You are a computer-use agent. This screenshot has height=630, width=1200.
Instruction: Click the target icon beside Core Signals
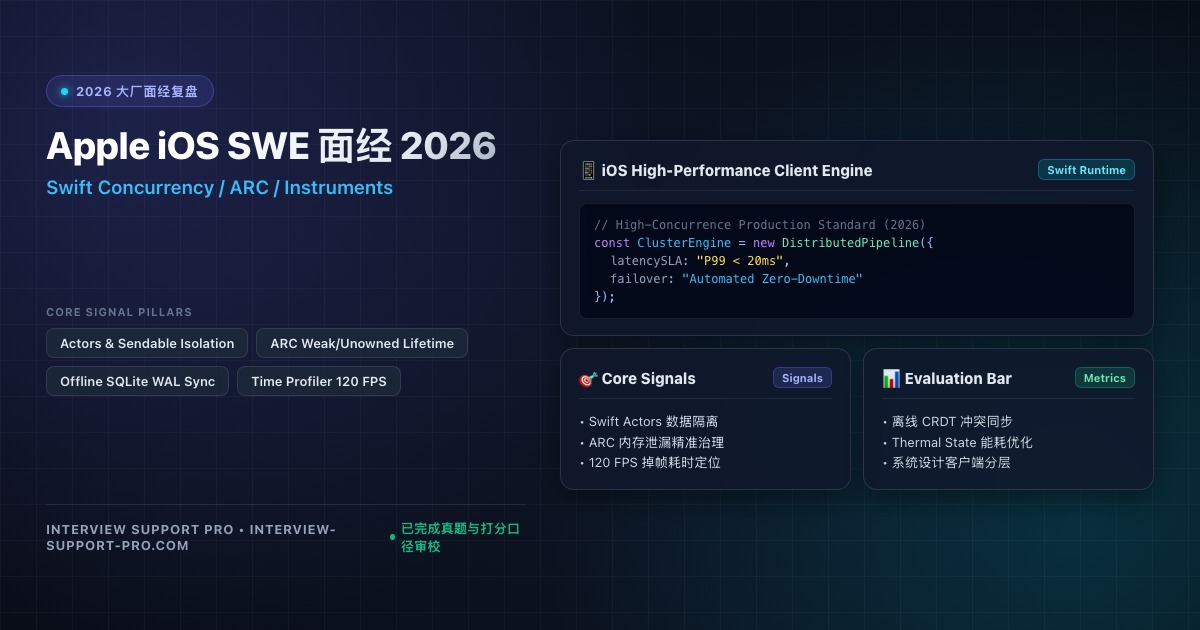pyautogui.click(x=588, y=379)
